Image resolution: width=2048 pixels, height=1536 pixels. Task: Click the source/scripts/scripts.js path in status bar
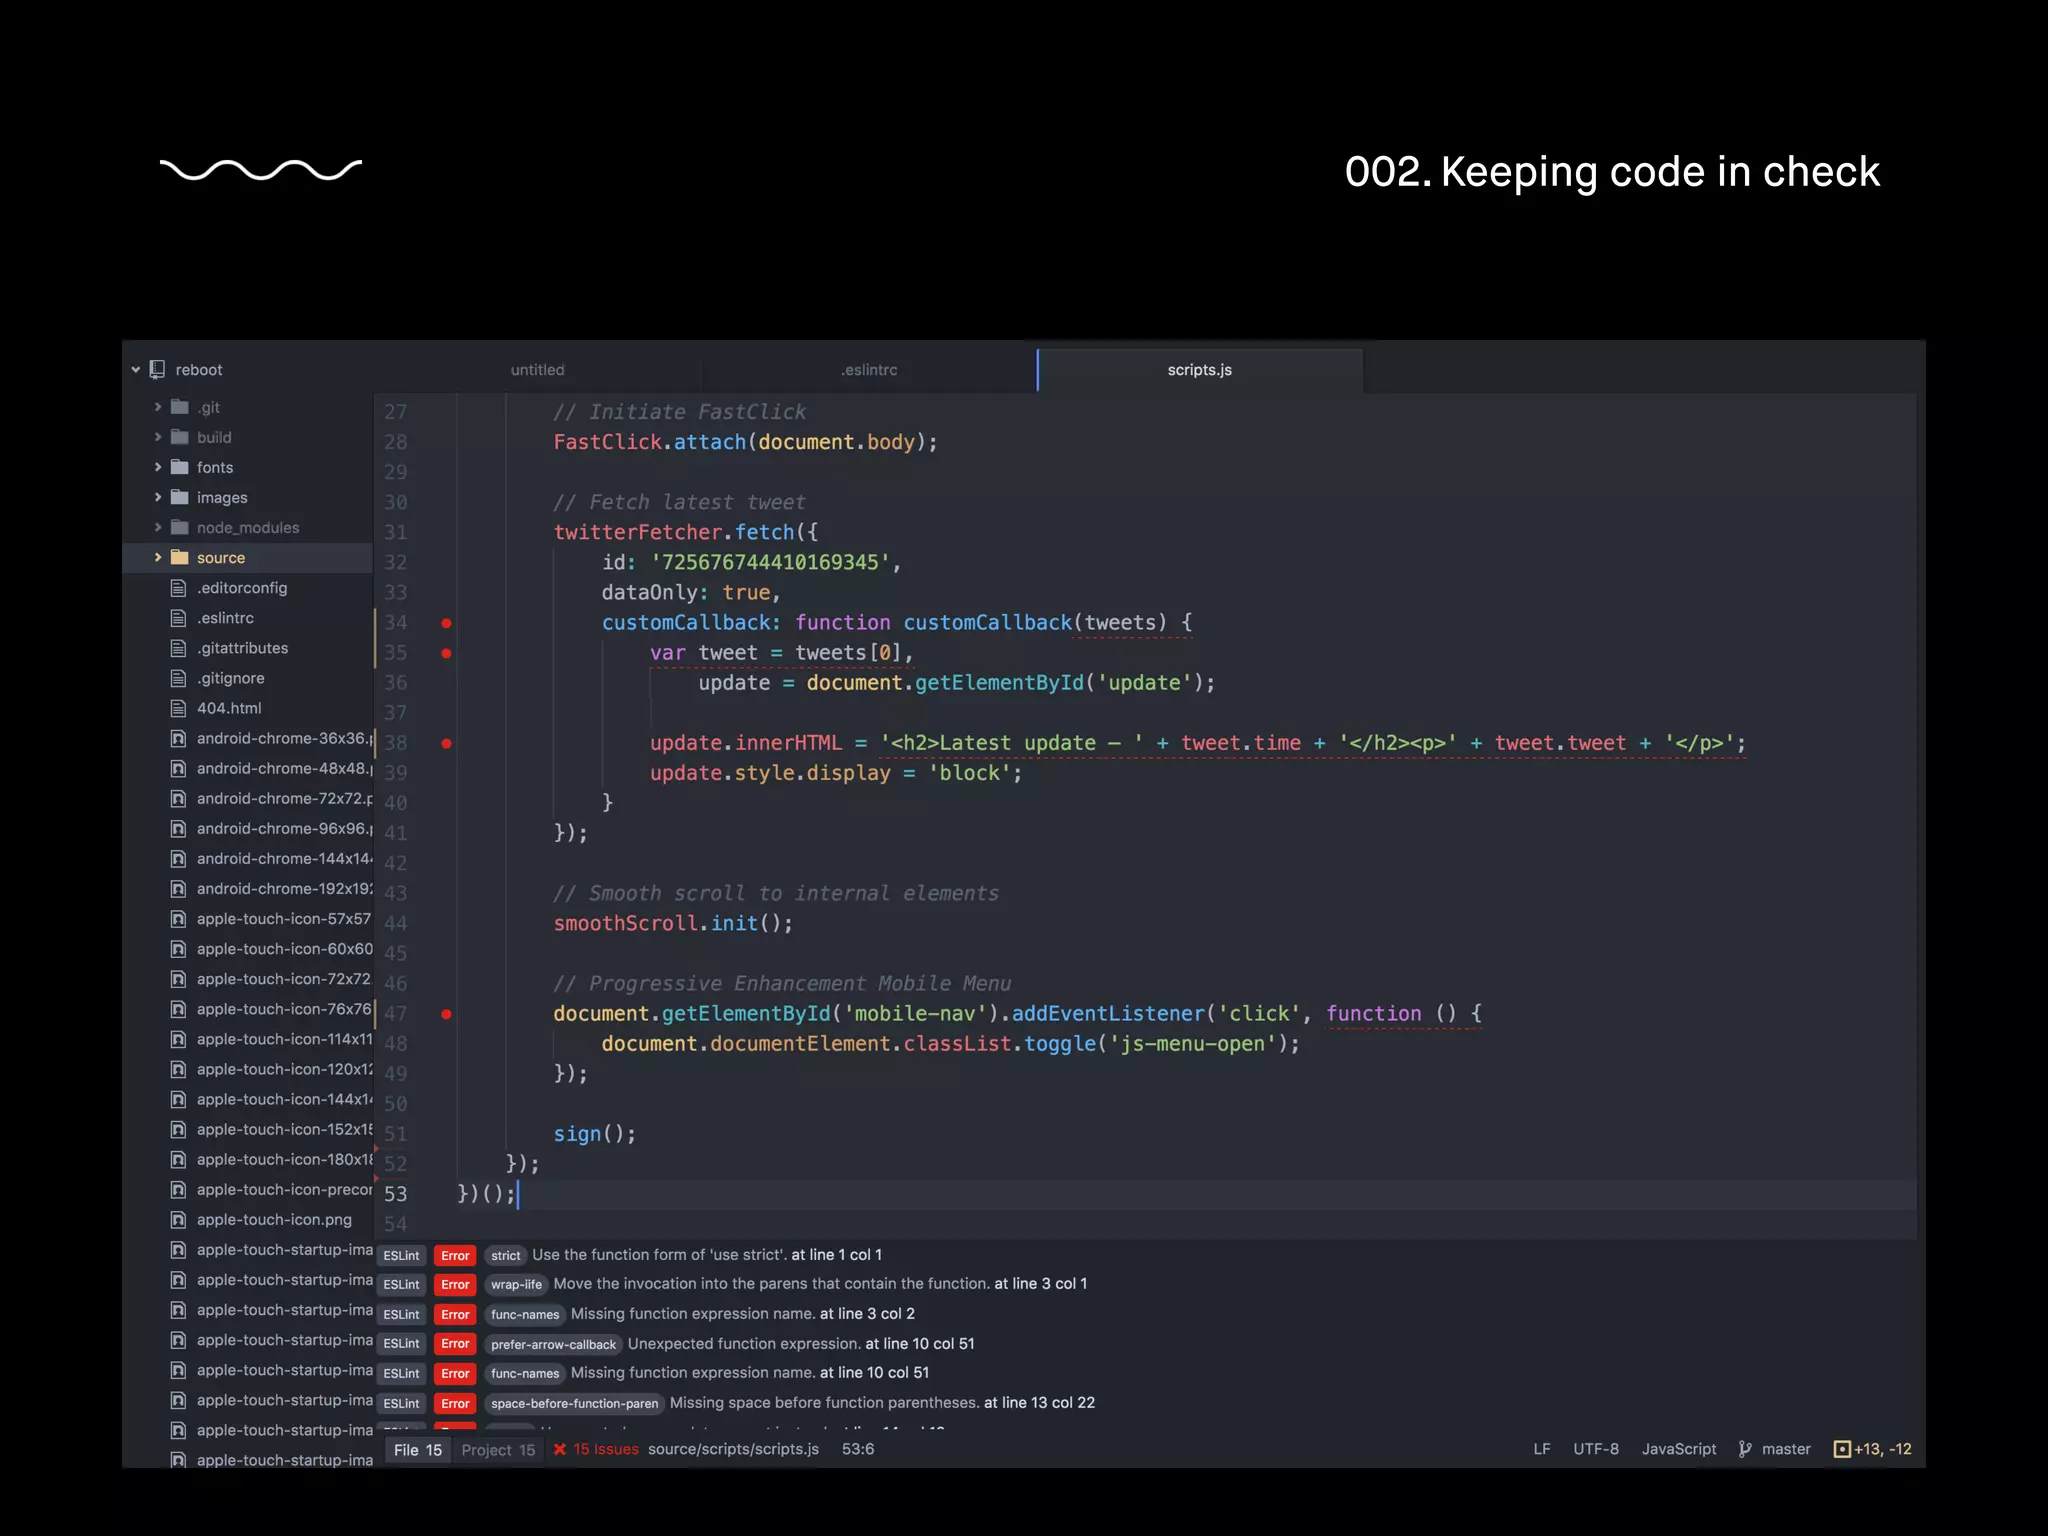coord(733,1449)
